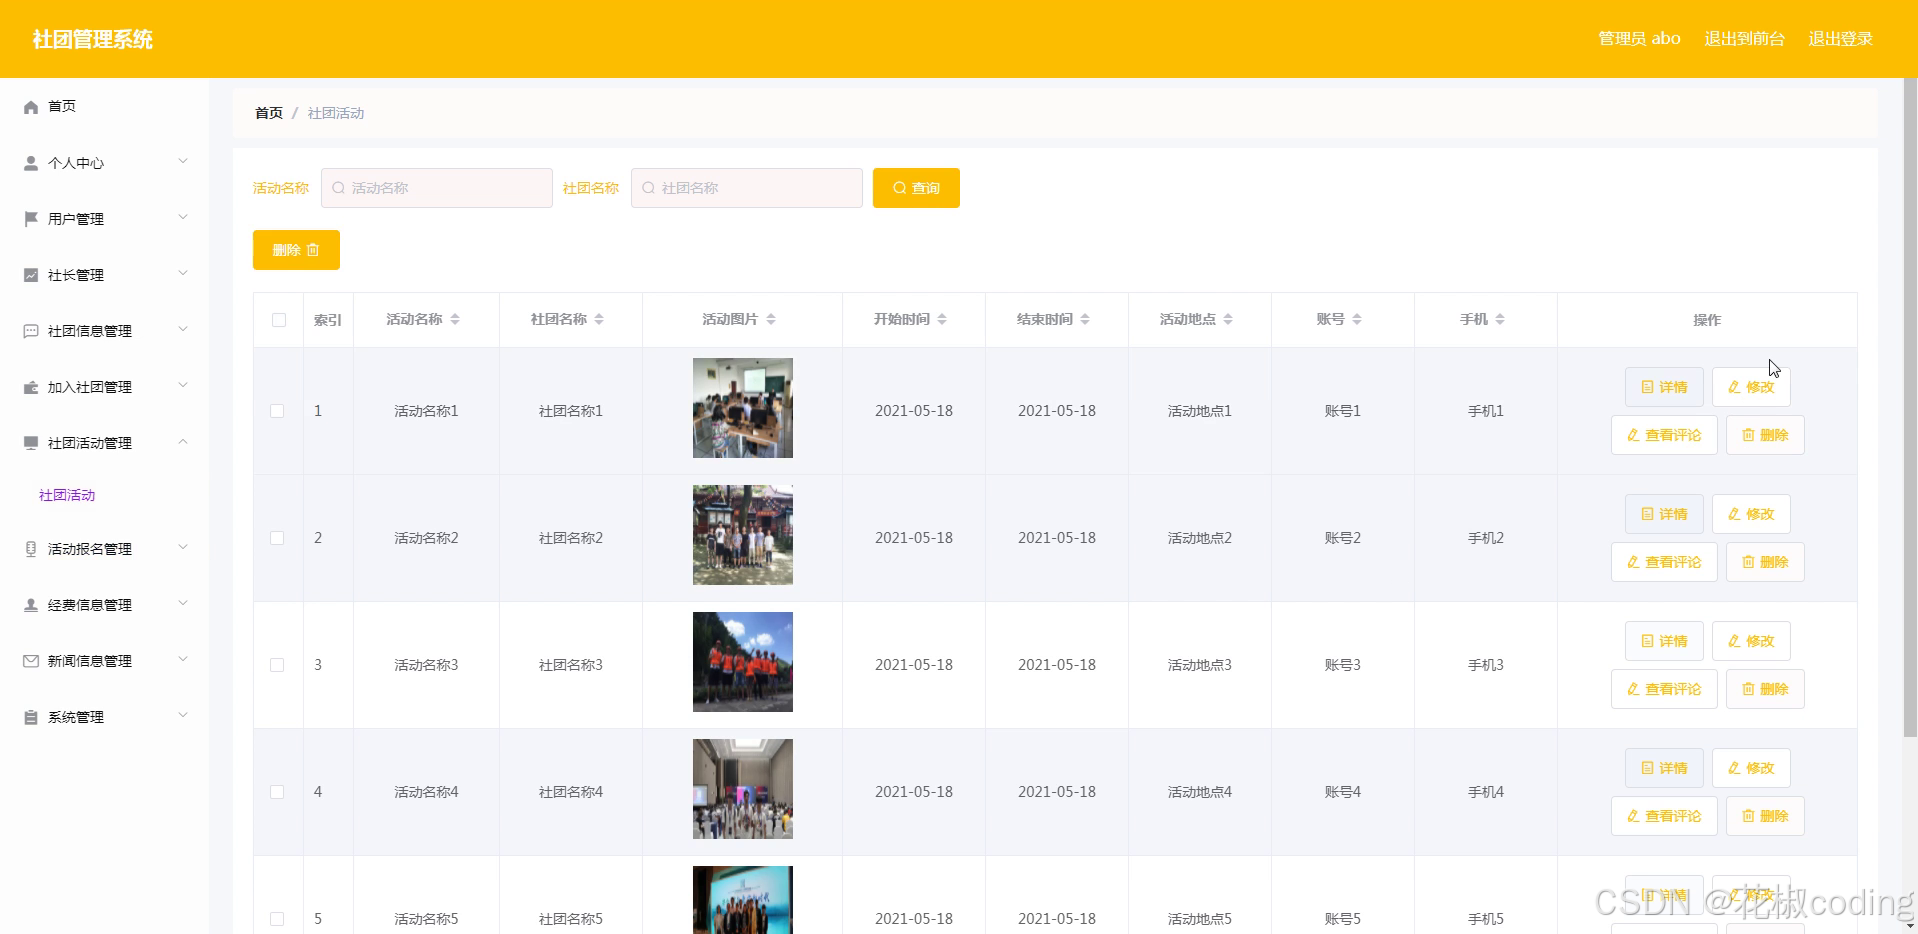Click 退出登录 in the top bar
Viewport: 1918px width, 934px height.
(x=1840, y=38)
